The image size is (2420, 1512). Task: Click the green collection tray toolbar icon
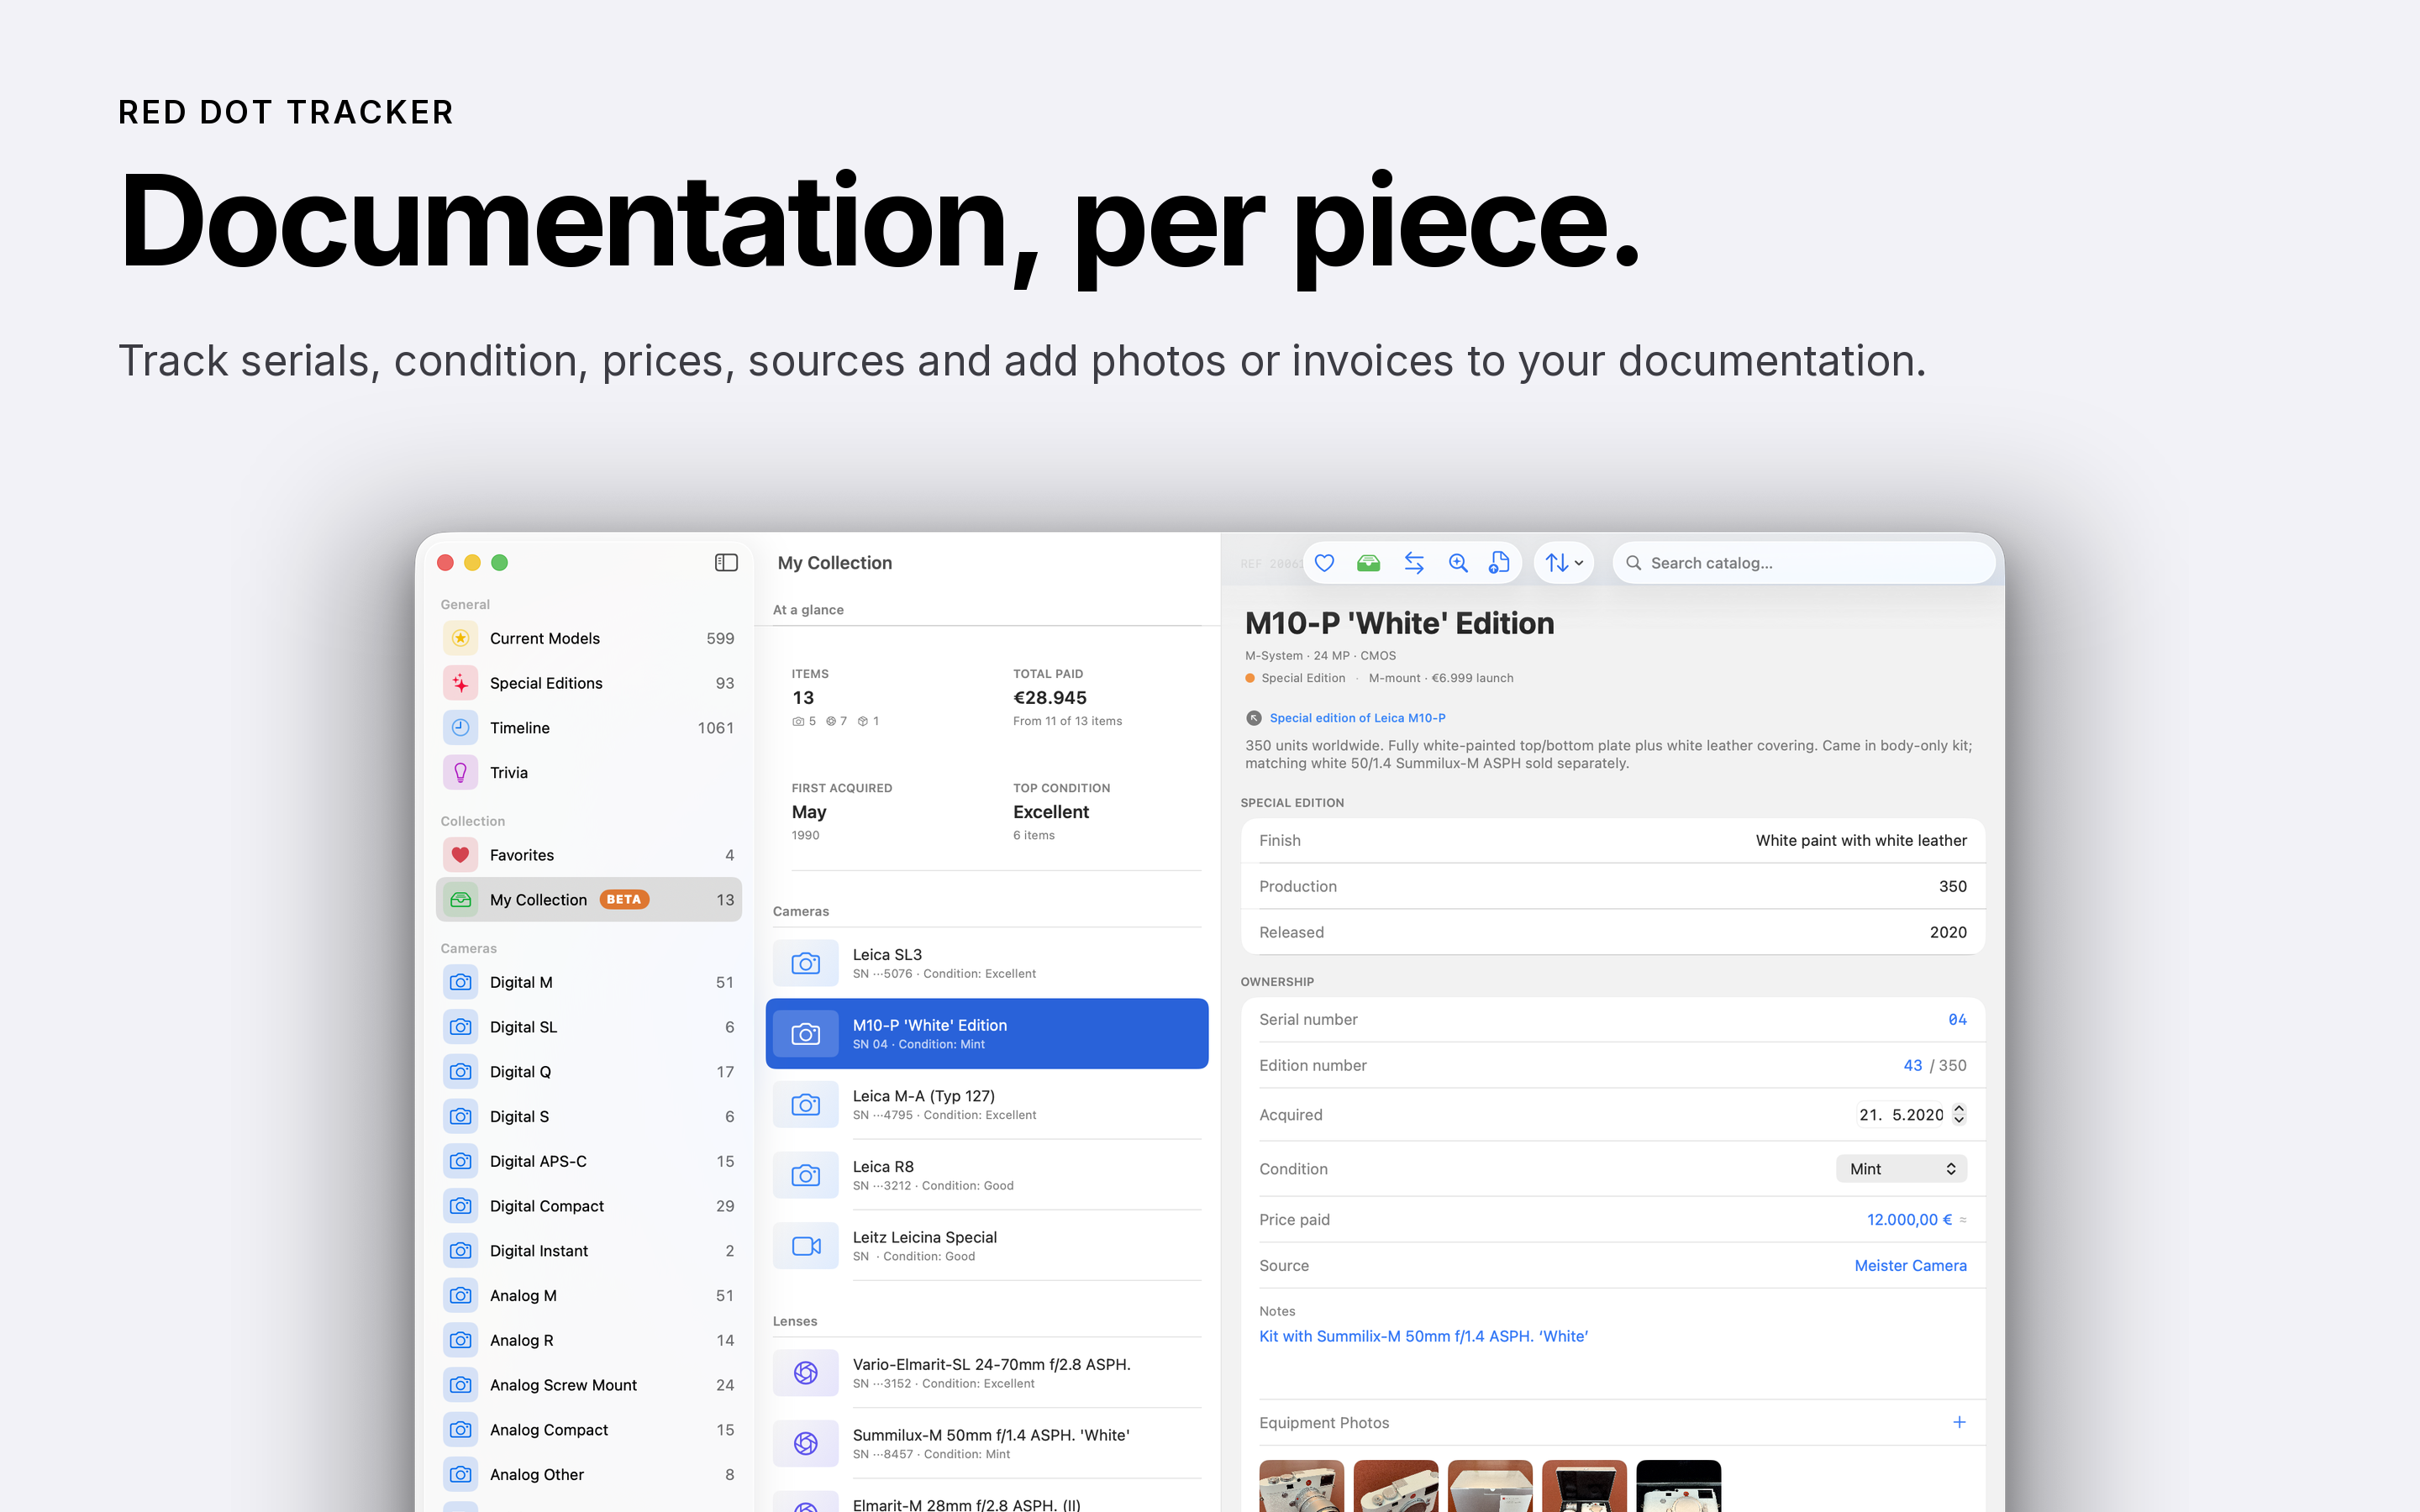point(1368,563)
